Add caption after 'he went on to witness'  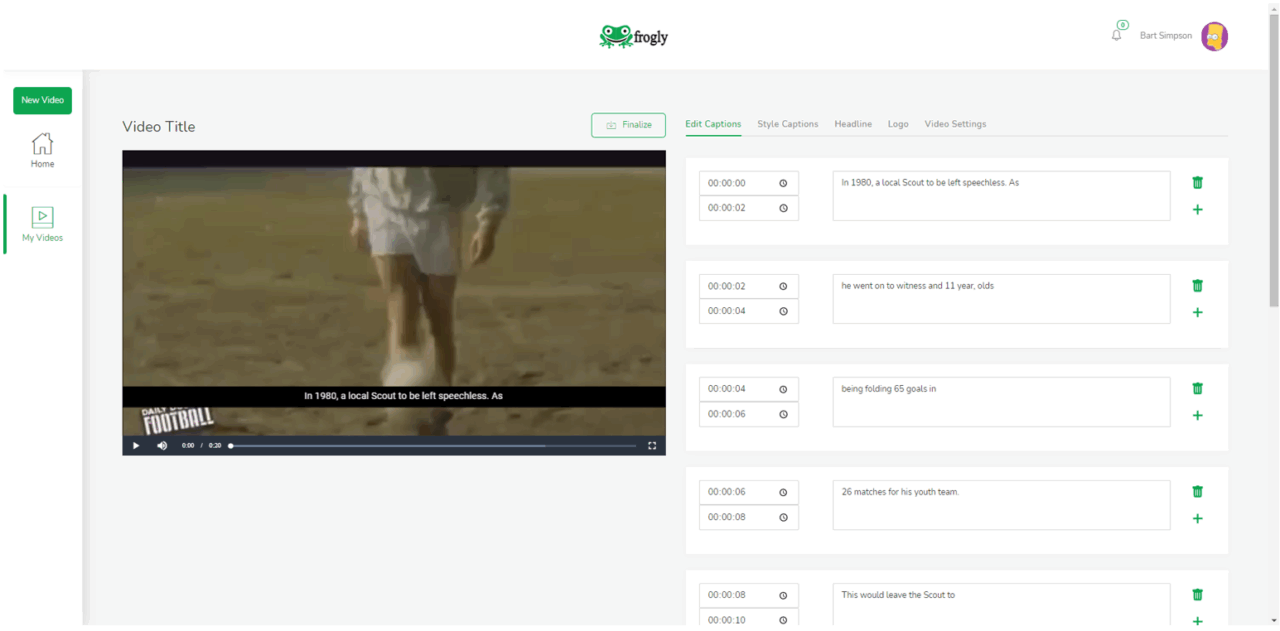tap(1197, 313)
